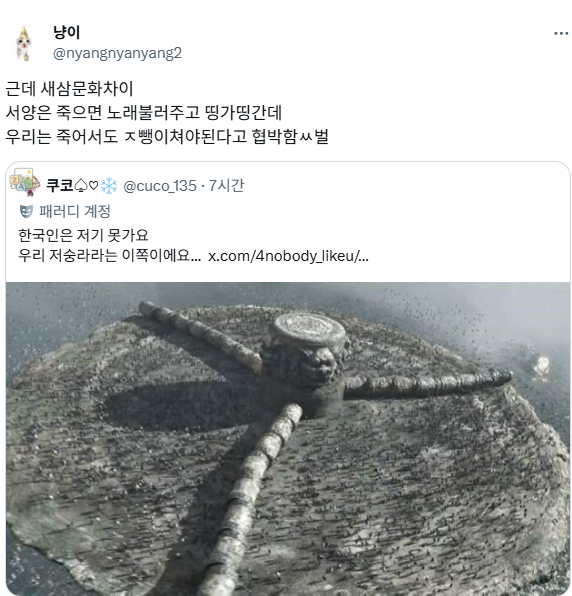Click quoted text 우리 저승라라는 이쪽이에요
Viewport: 572px width, 596px height.
[109, 255]
